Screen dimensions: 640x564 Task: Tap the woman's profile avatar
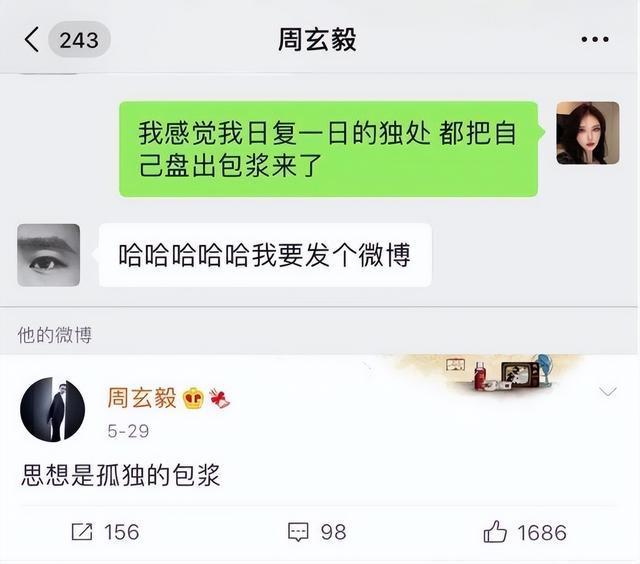point(588,133)
